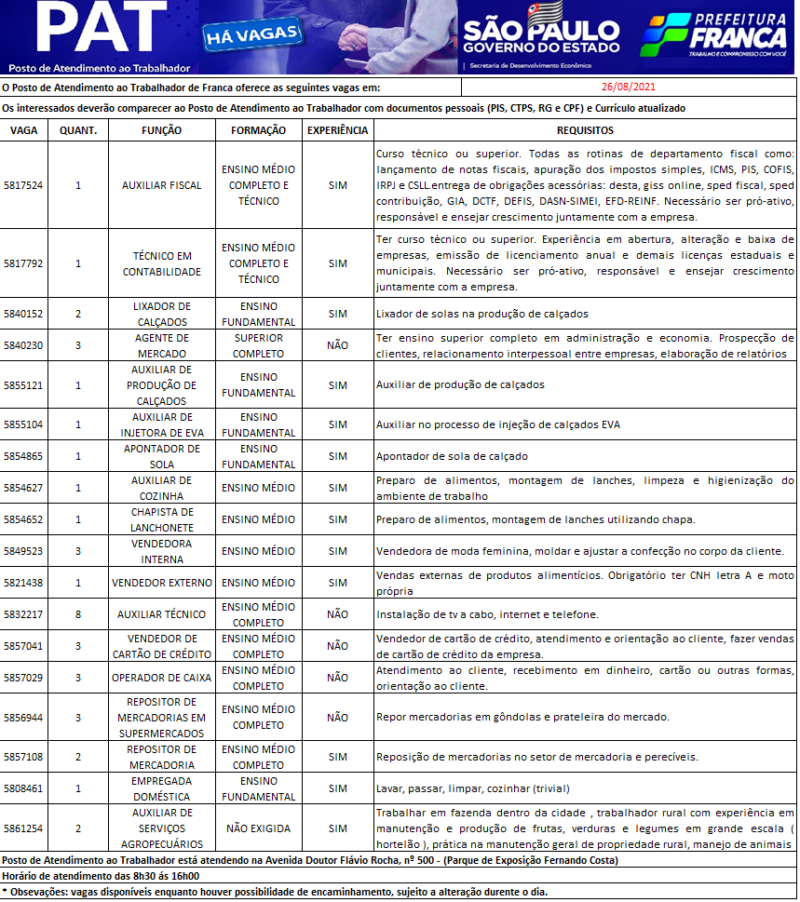Click 'Secretaria de Desenvolvimento Econômico' banner text
Screen dimensions: 800x902
coord(530,66)
